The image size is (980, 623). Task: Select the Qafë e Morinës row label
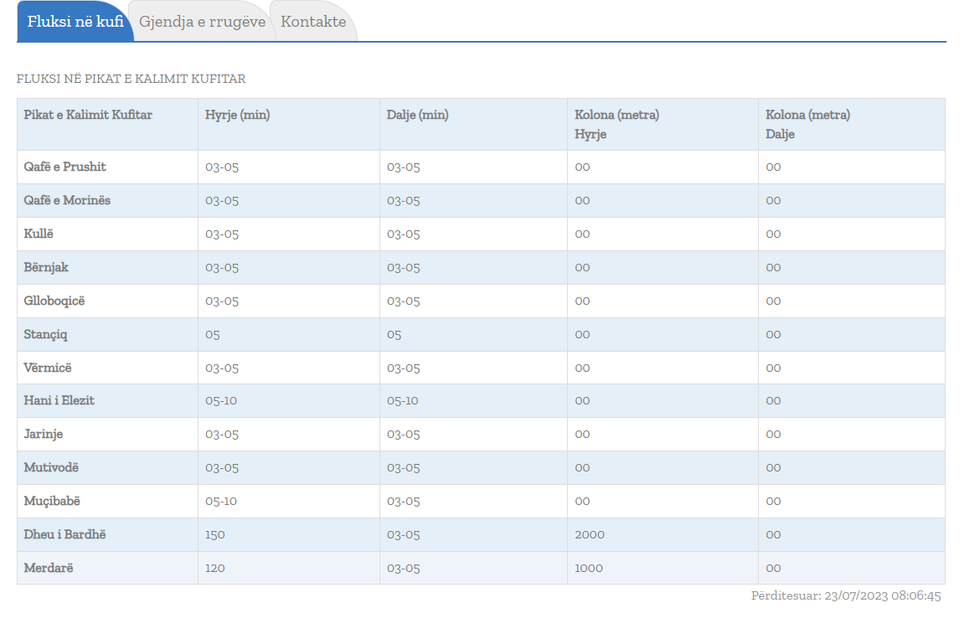67,201
